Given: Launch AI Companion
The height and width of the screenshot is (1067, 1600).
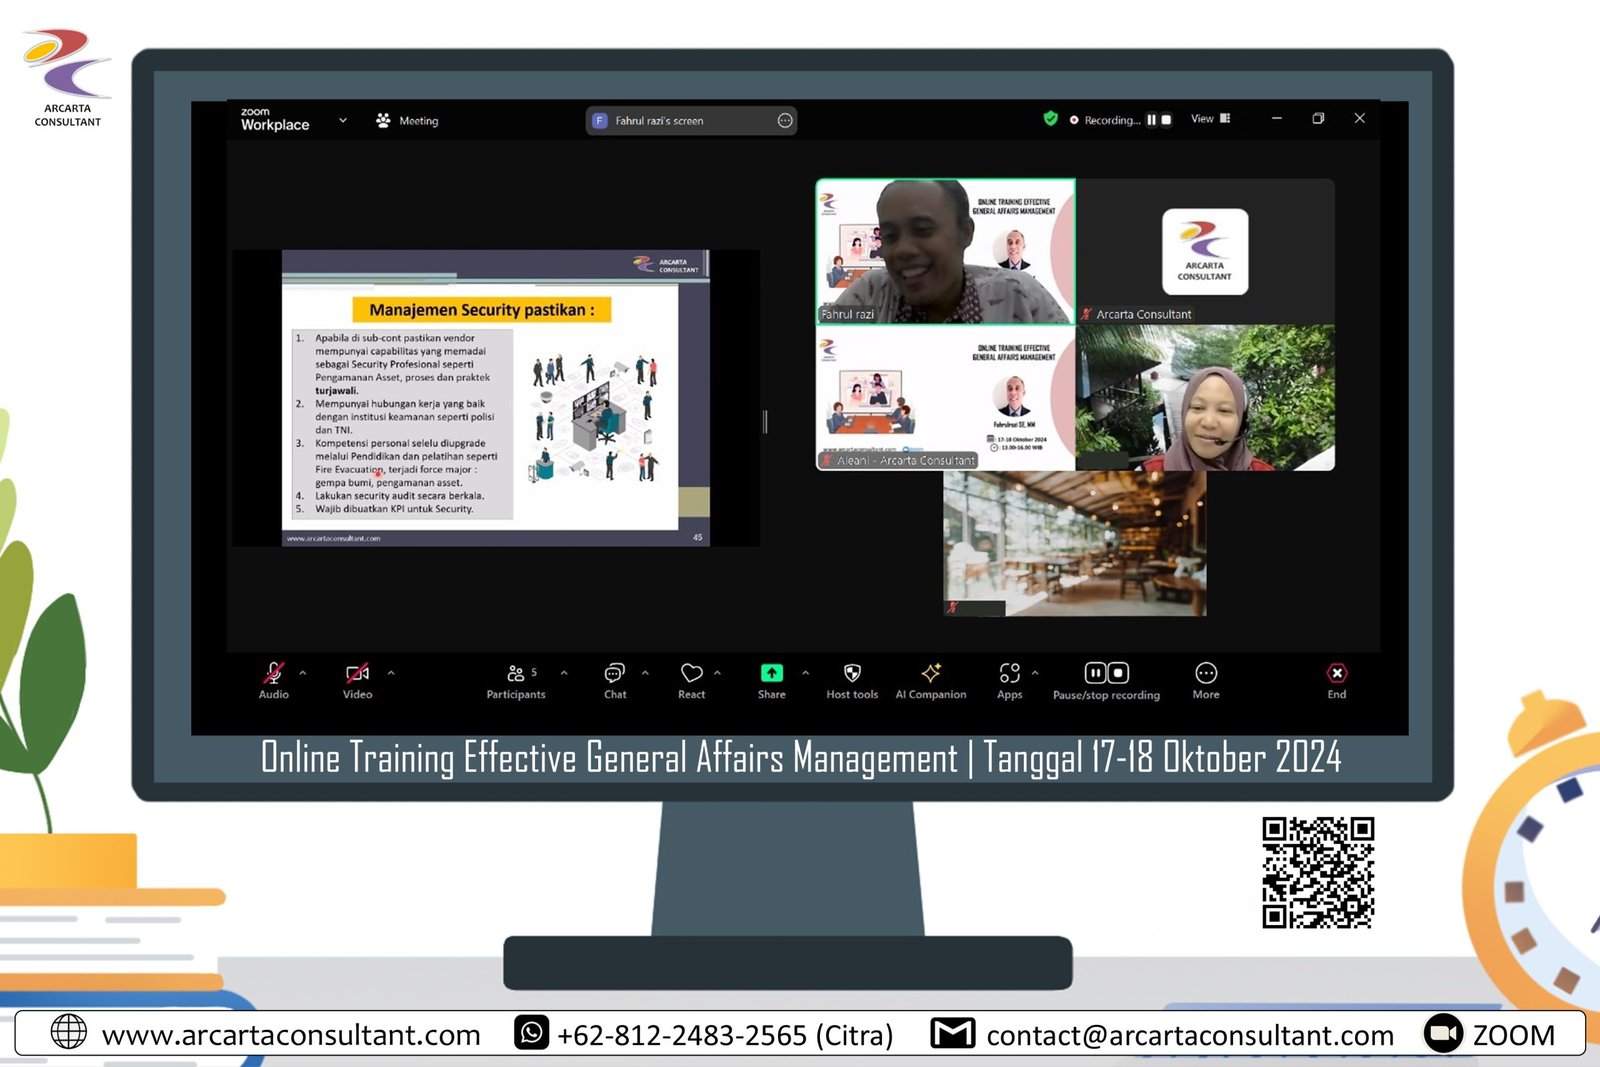Looking at the screenshot, I should click(x=931, y=674).
